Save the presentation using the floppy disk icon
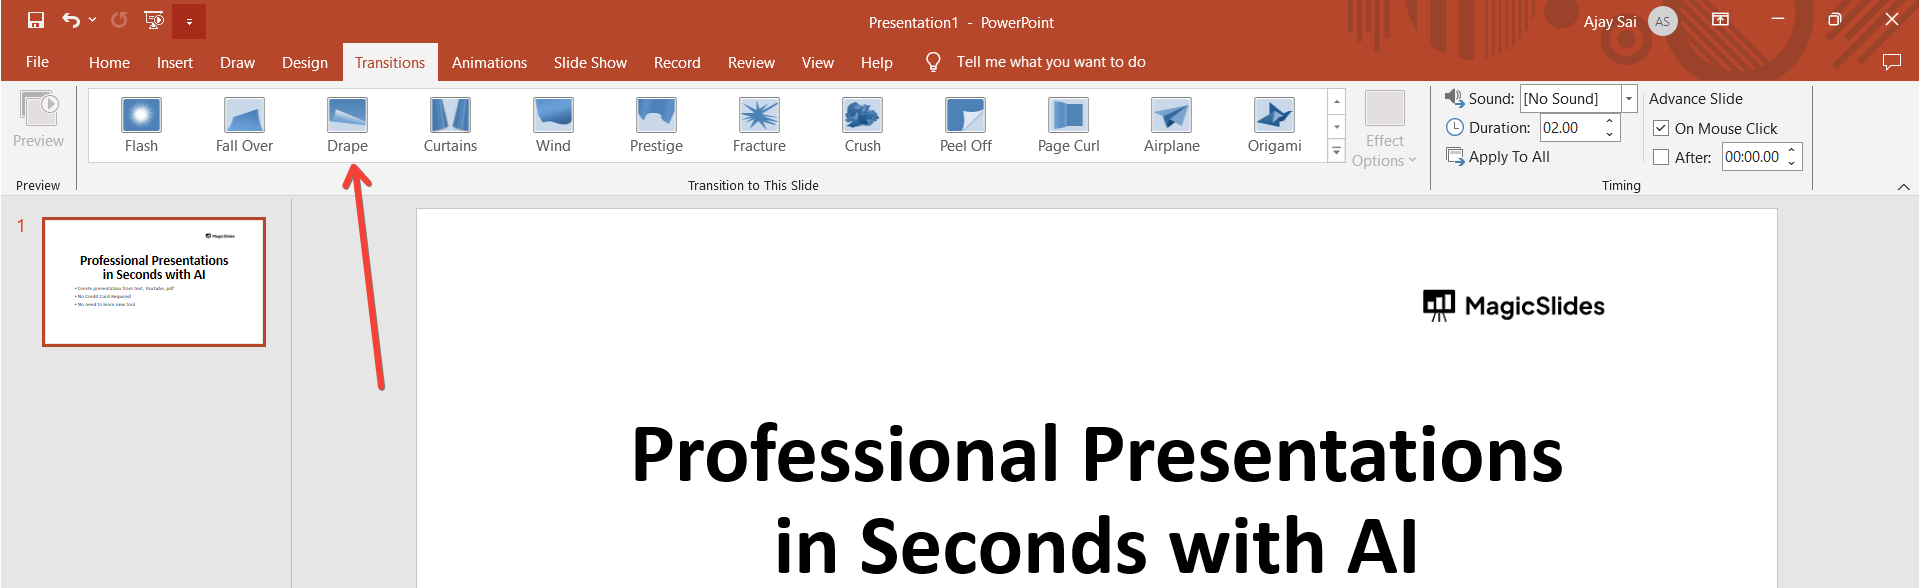The width and height of the screenshot is (1919, 588). pos(36,20)
